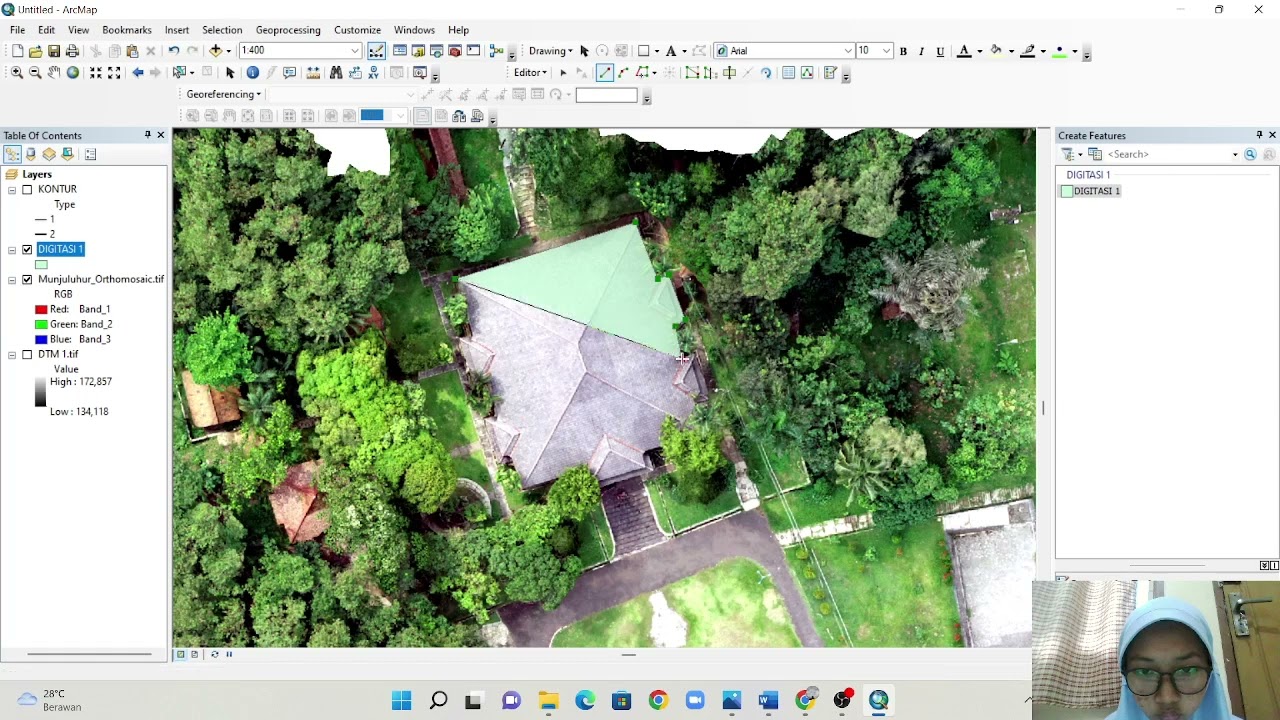Open the Customize menu
1280x720 pixels.
tap(357, 30)
